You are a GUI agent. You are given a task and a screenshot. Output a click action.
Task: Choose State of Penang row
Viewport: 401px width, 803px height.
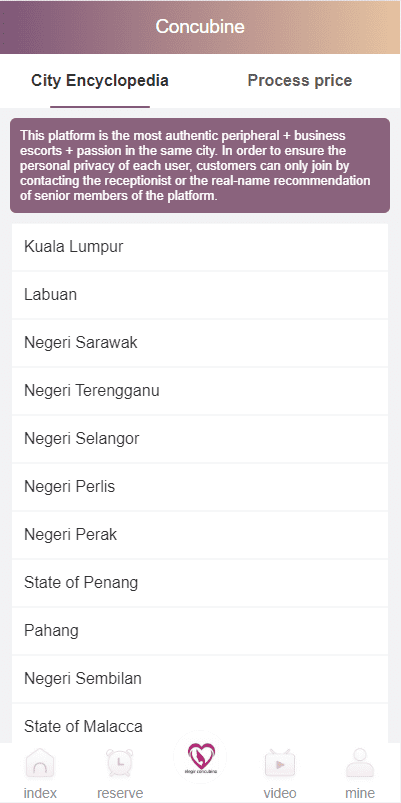pos(200,583)
